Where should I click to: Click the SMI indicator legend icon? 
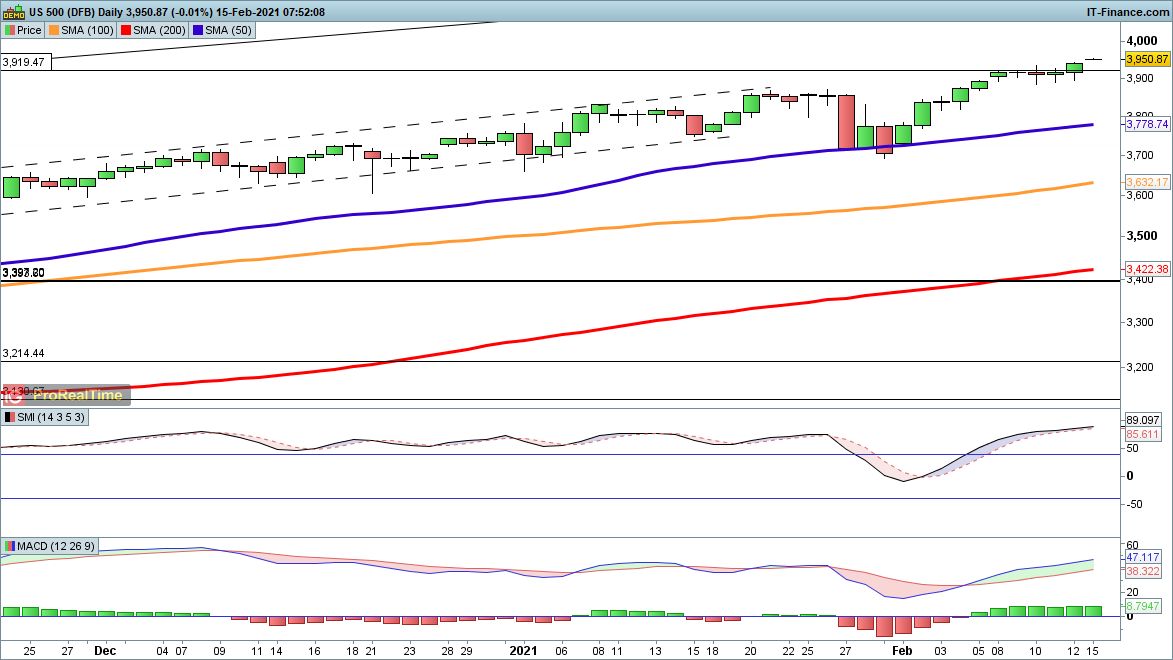9,416
